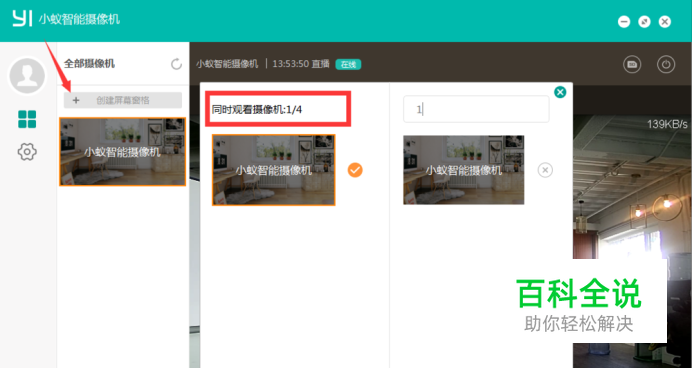This screenshot has width=692, height=368.
Task: Select the sidebar camera thumbnail 小蚁智能摄像机
Action: [123, 151]
